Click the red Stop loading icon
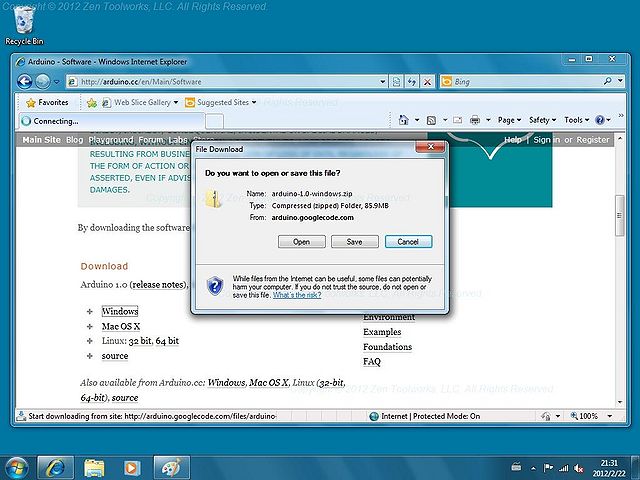 (x=427, y=82)
